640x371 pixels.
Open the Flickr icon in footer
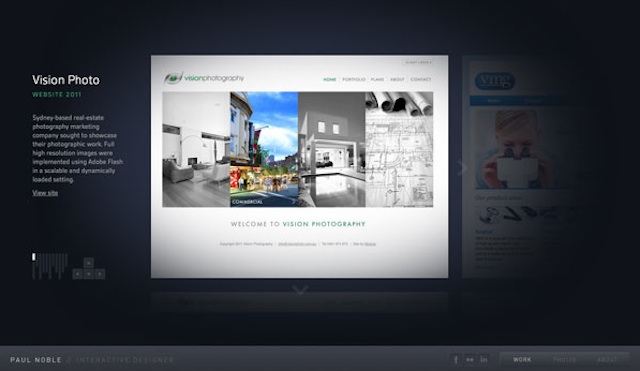pyautogui.click(x=470, y=360)
